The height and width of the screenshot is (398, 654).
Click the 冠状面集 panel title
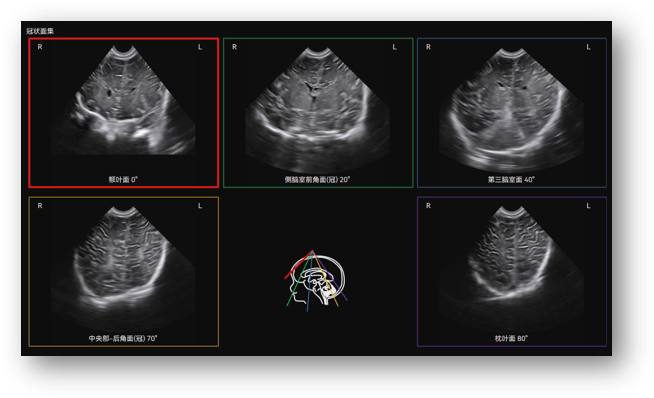coord(40,31)
